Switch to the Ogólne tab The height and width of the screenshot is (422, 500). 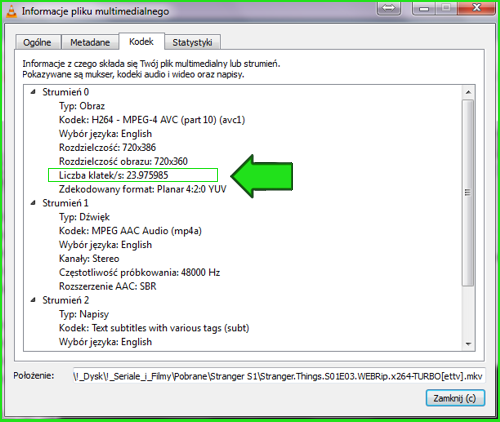coord(38,42)
